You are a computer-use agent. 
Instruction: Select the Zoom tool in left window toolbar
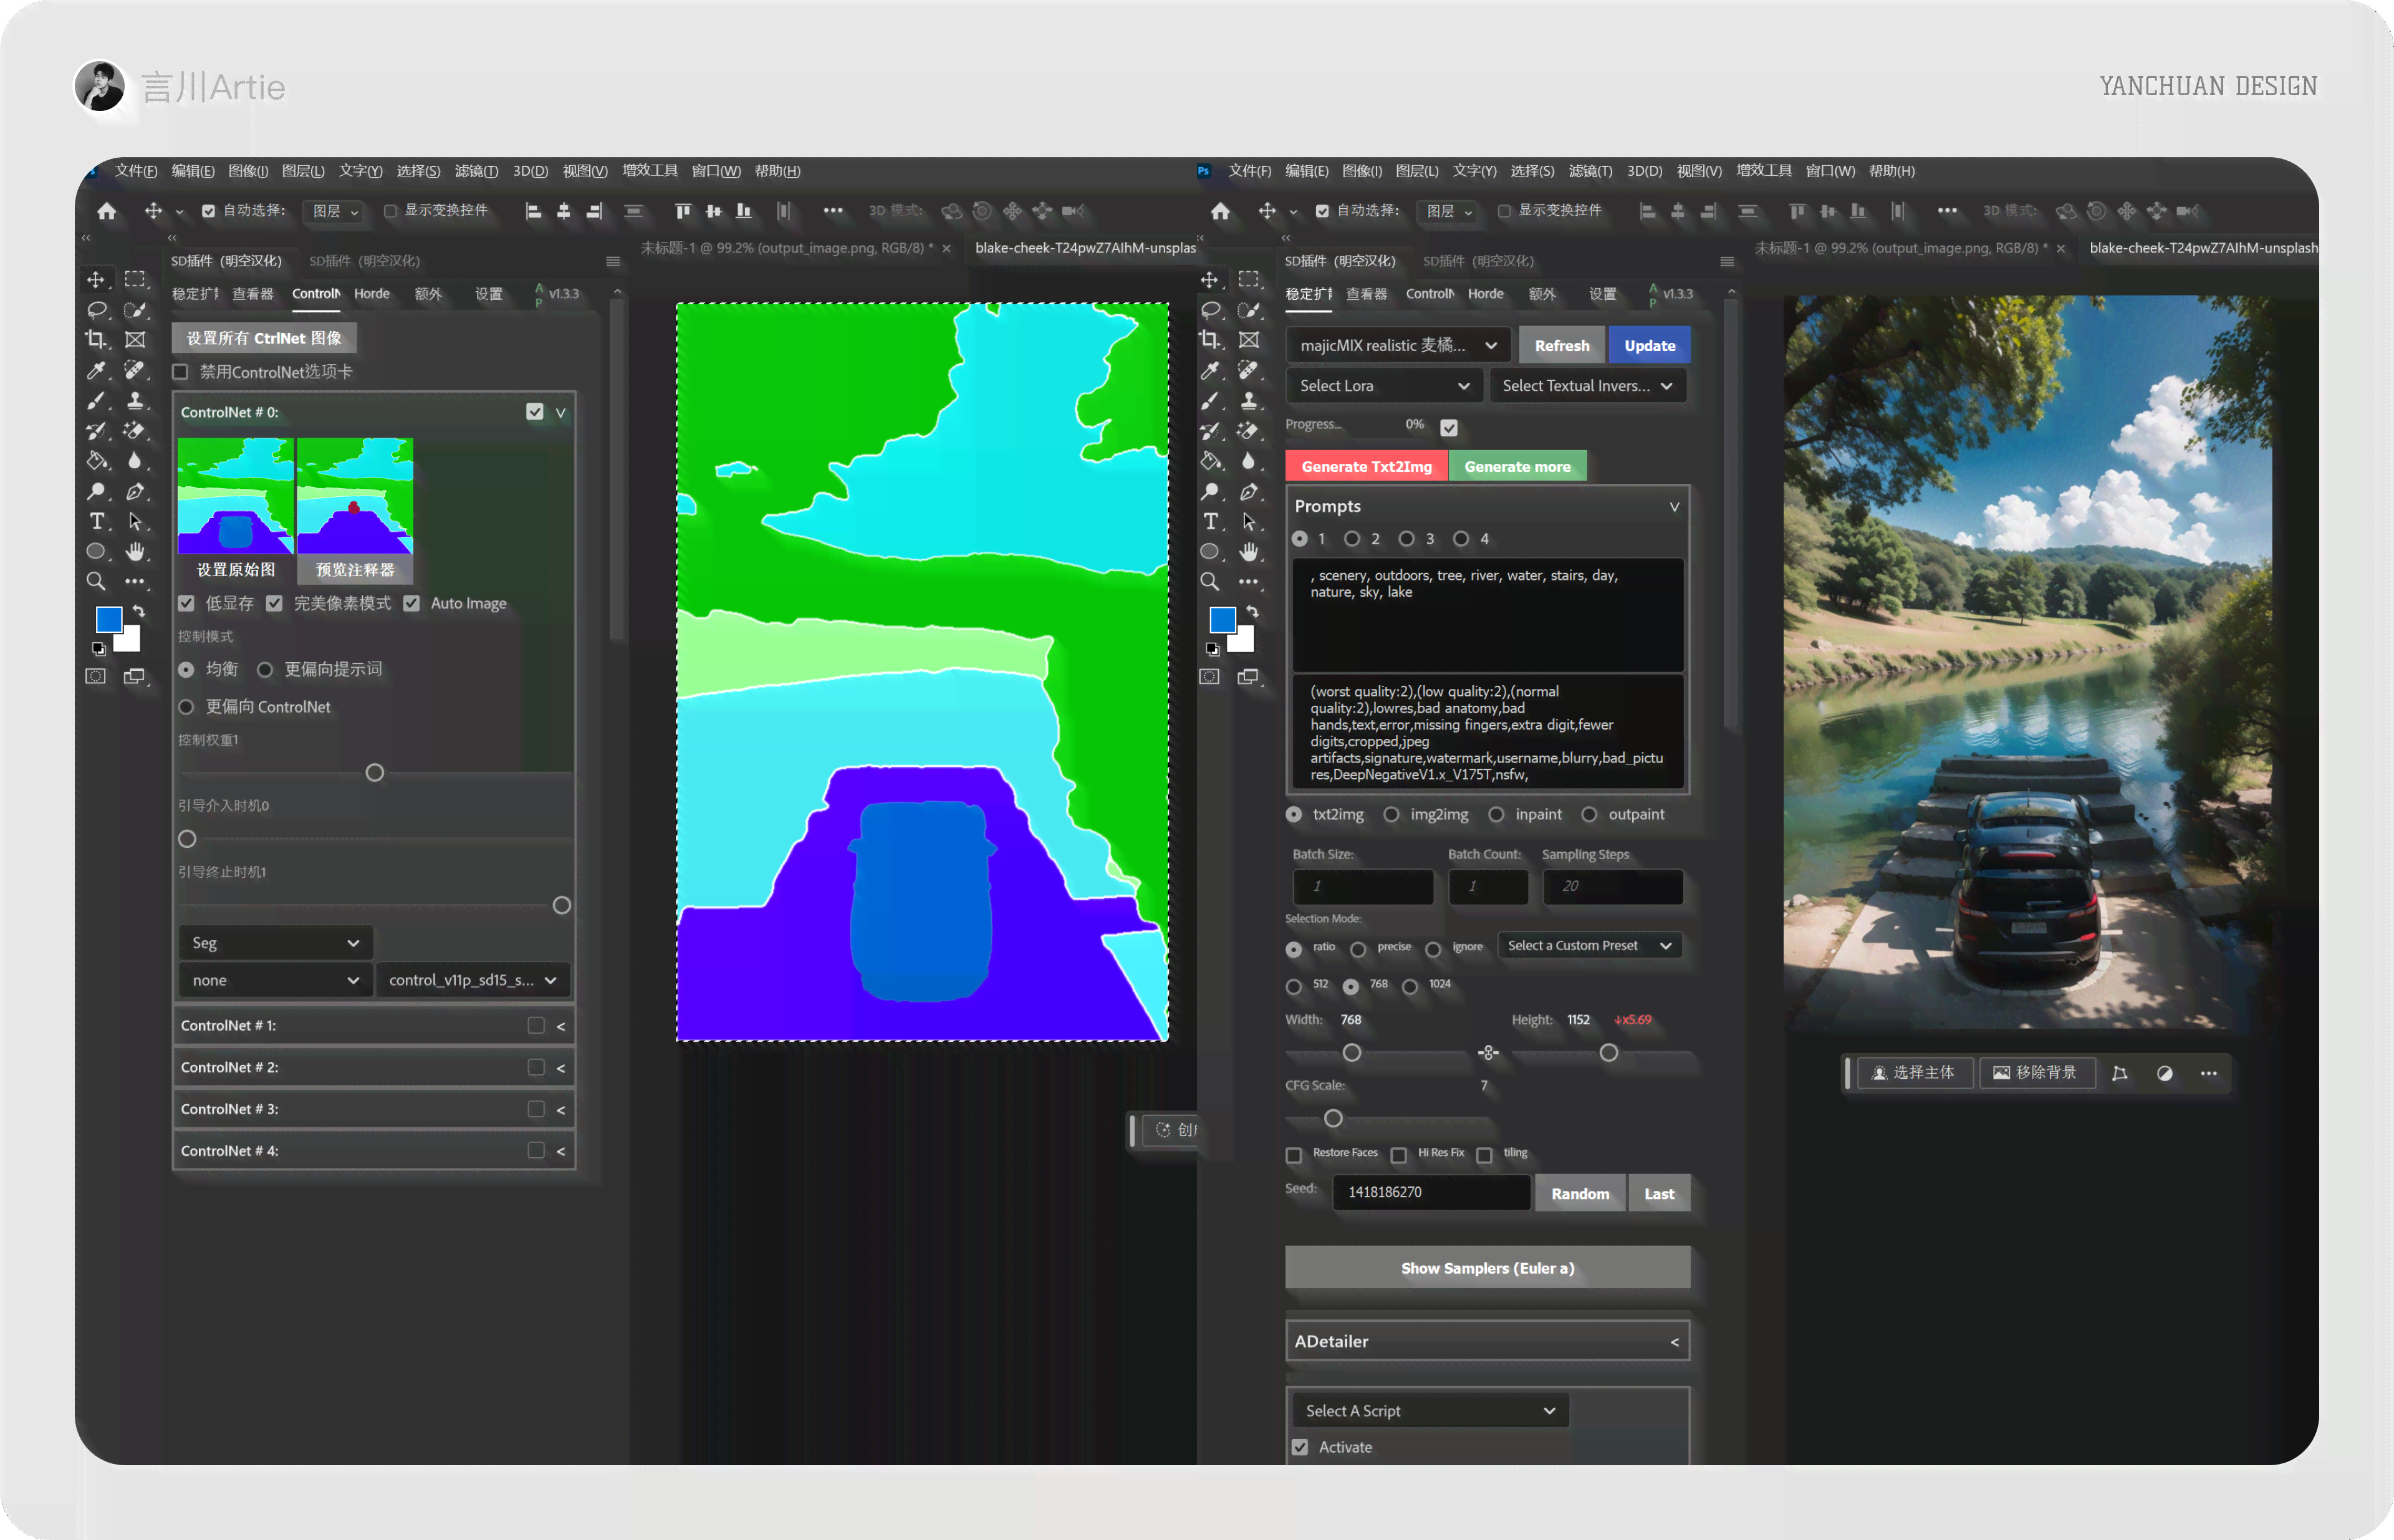[x=96, y=581]
